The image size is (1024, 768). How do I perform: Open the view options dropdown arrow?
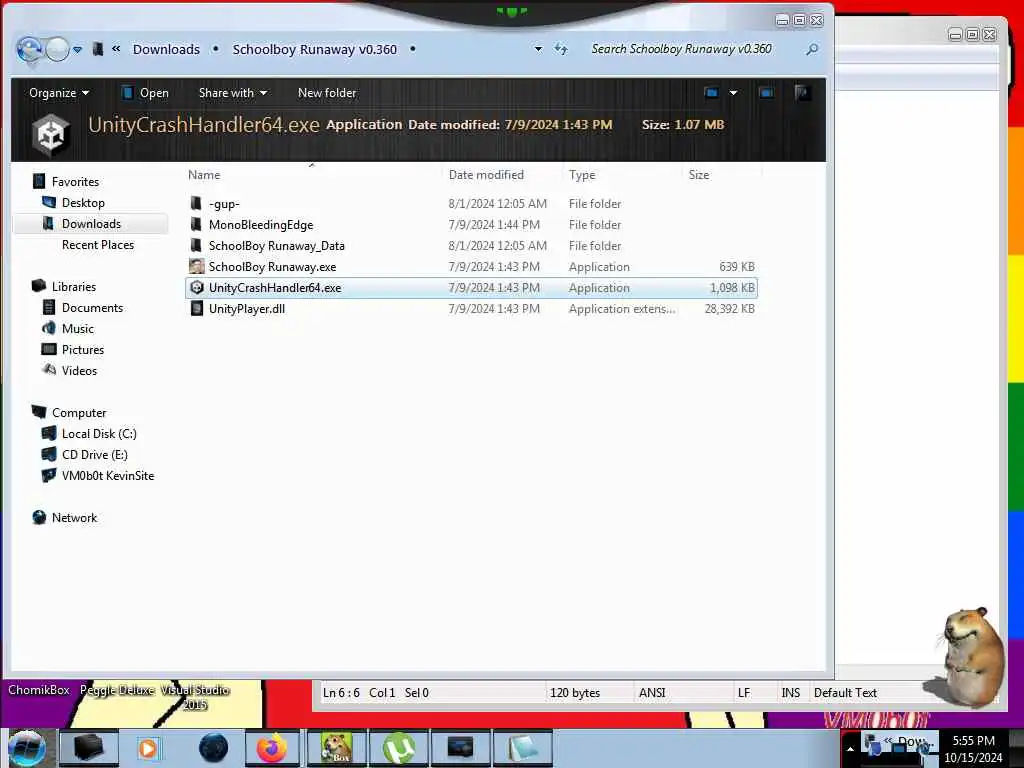point(733,93)
